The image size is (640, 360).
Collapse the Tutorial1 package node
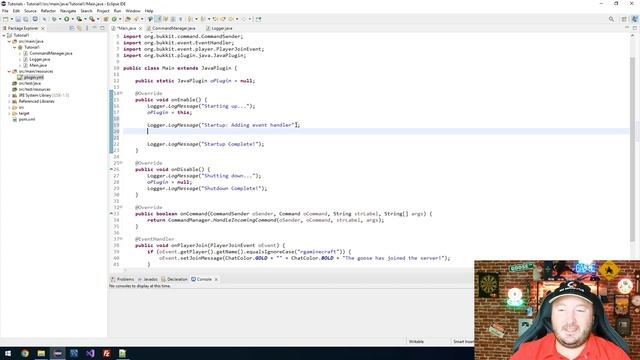click(14, 47)
